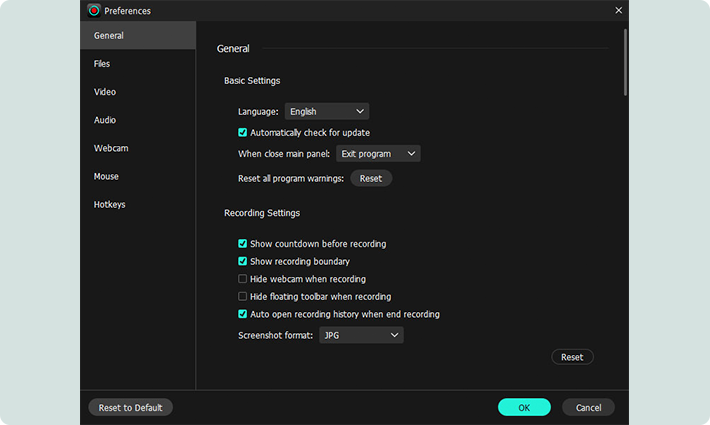The height and width of the screenshot is (425, 710).
Task: Open the Mouse settings tab
Action: point(138,176)
